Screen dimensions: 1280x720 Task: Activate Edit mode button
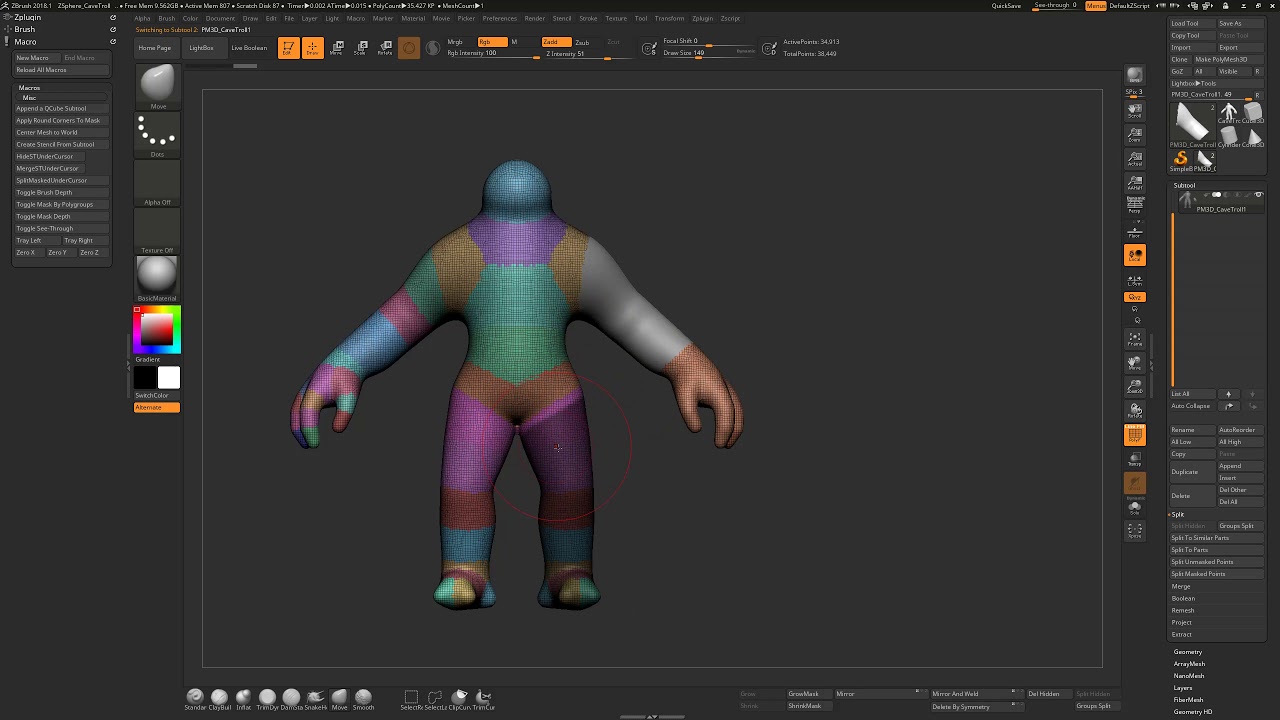pos(288,48)
